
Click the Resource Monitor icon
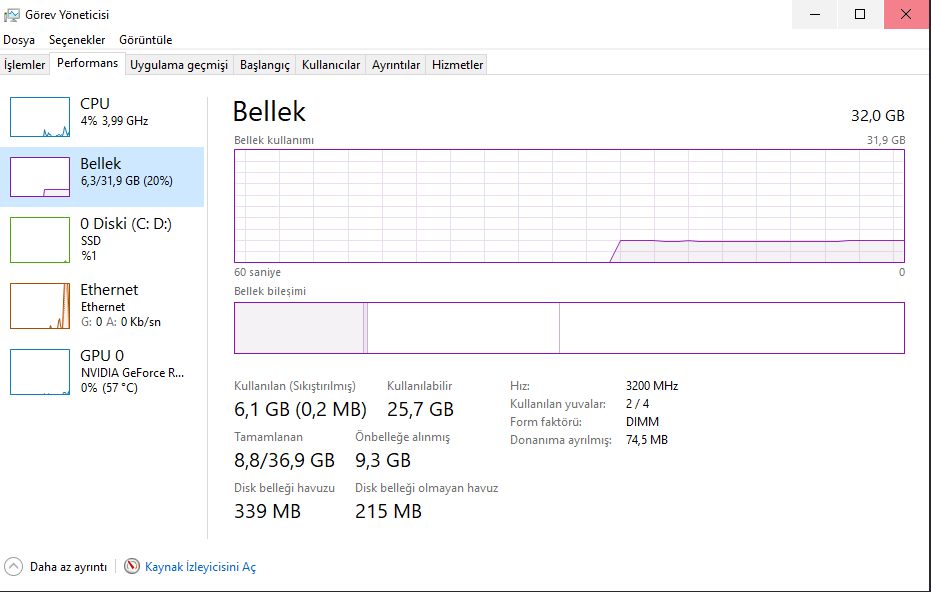point(132,567)
